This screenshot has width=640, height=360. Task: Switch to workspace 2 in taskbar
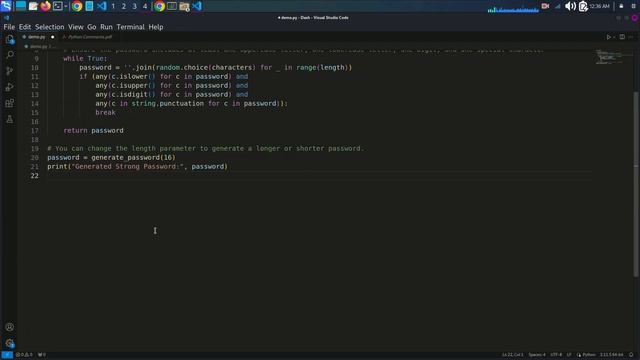coord(124,6)
